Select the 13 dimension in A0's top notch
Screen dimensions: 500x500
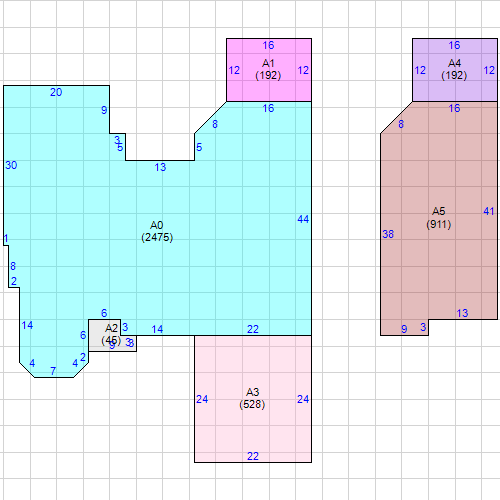click(160, 167)
